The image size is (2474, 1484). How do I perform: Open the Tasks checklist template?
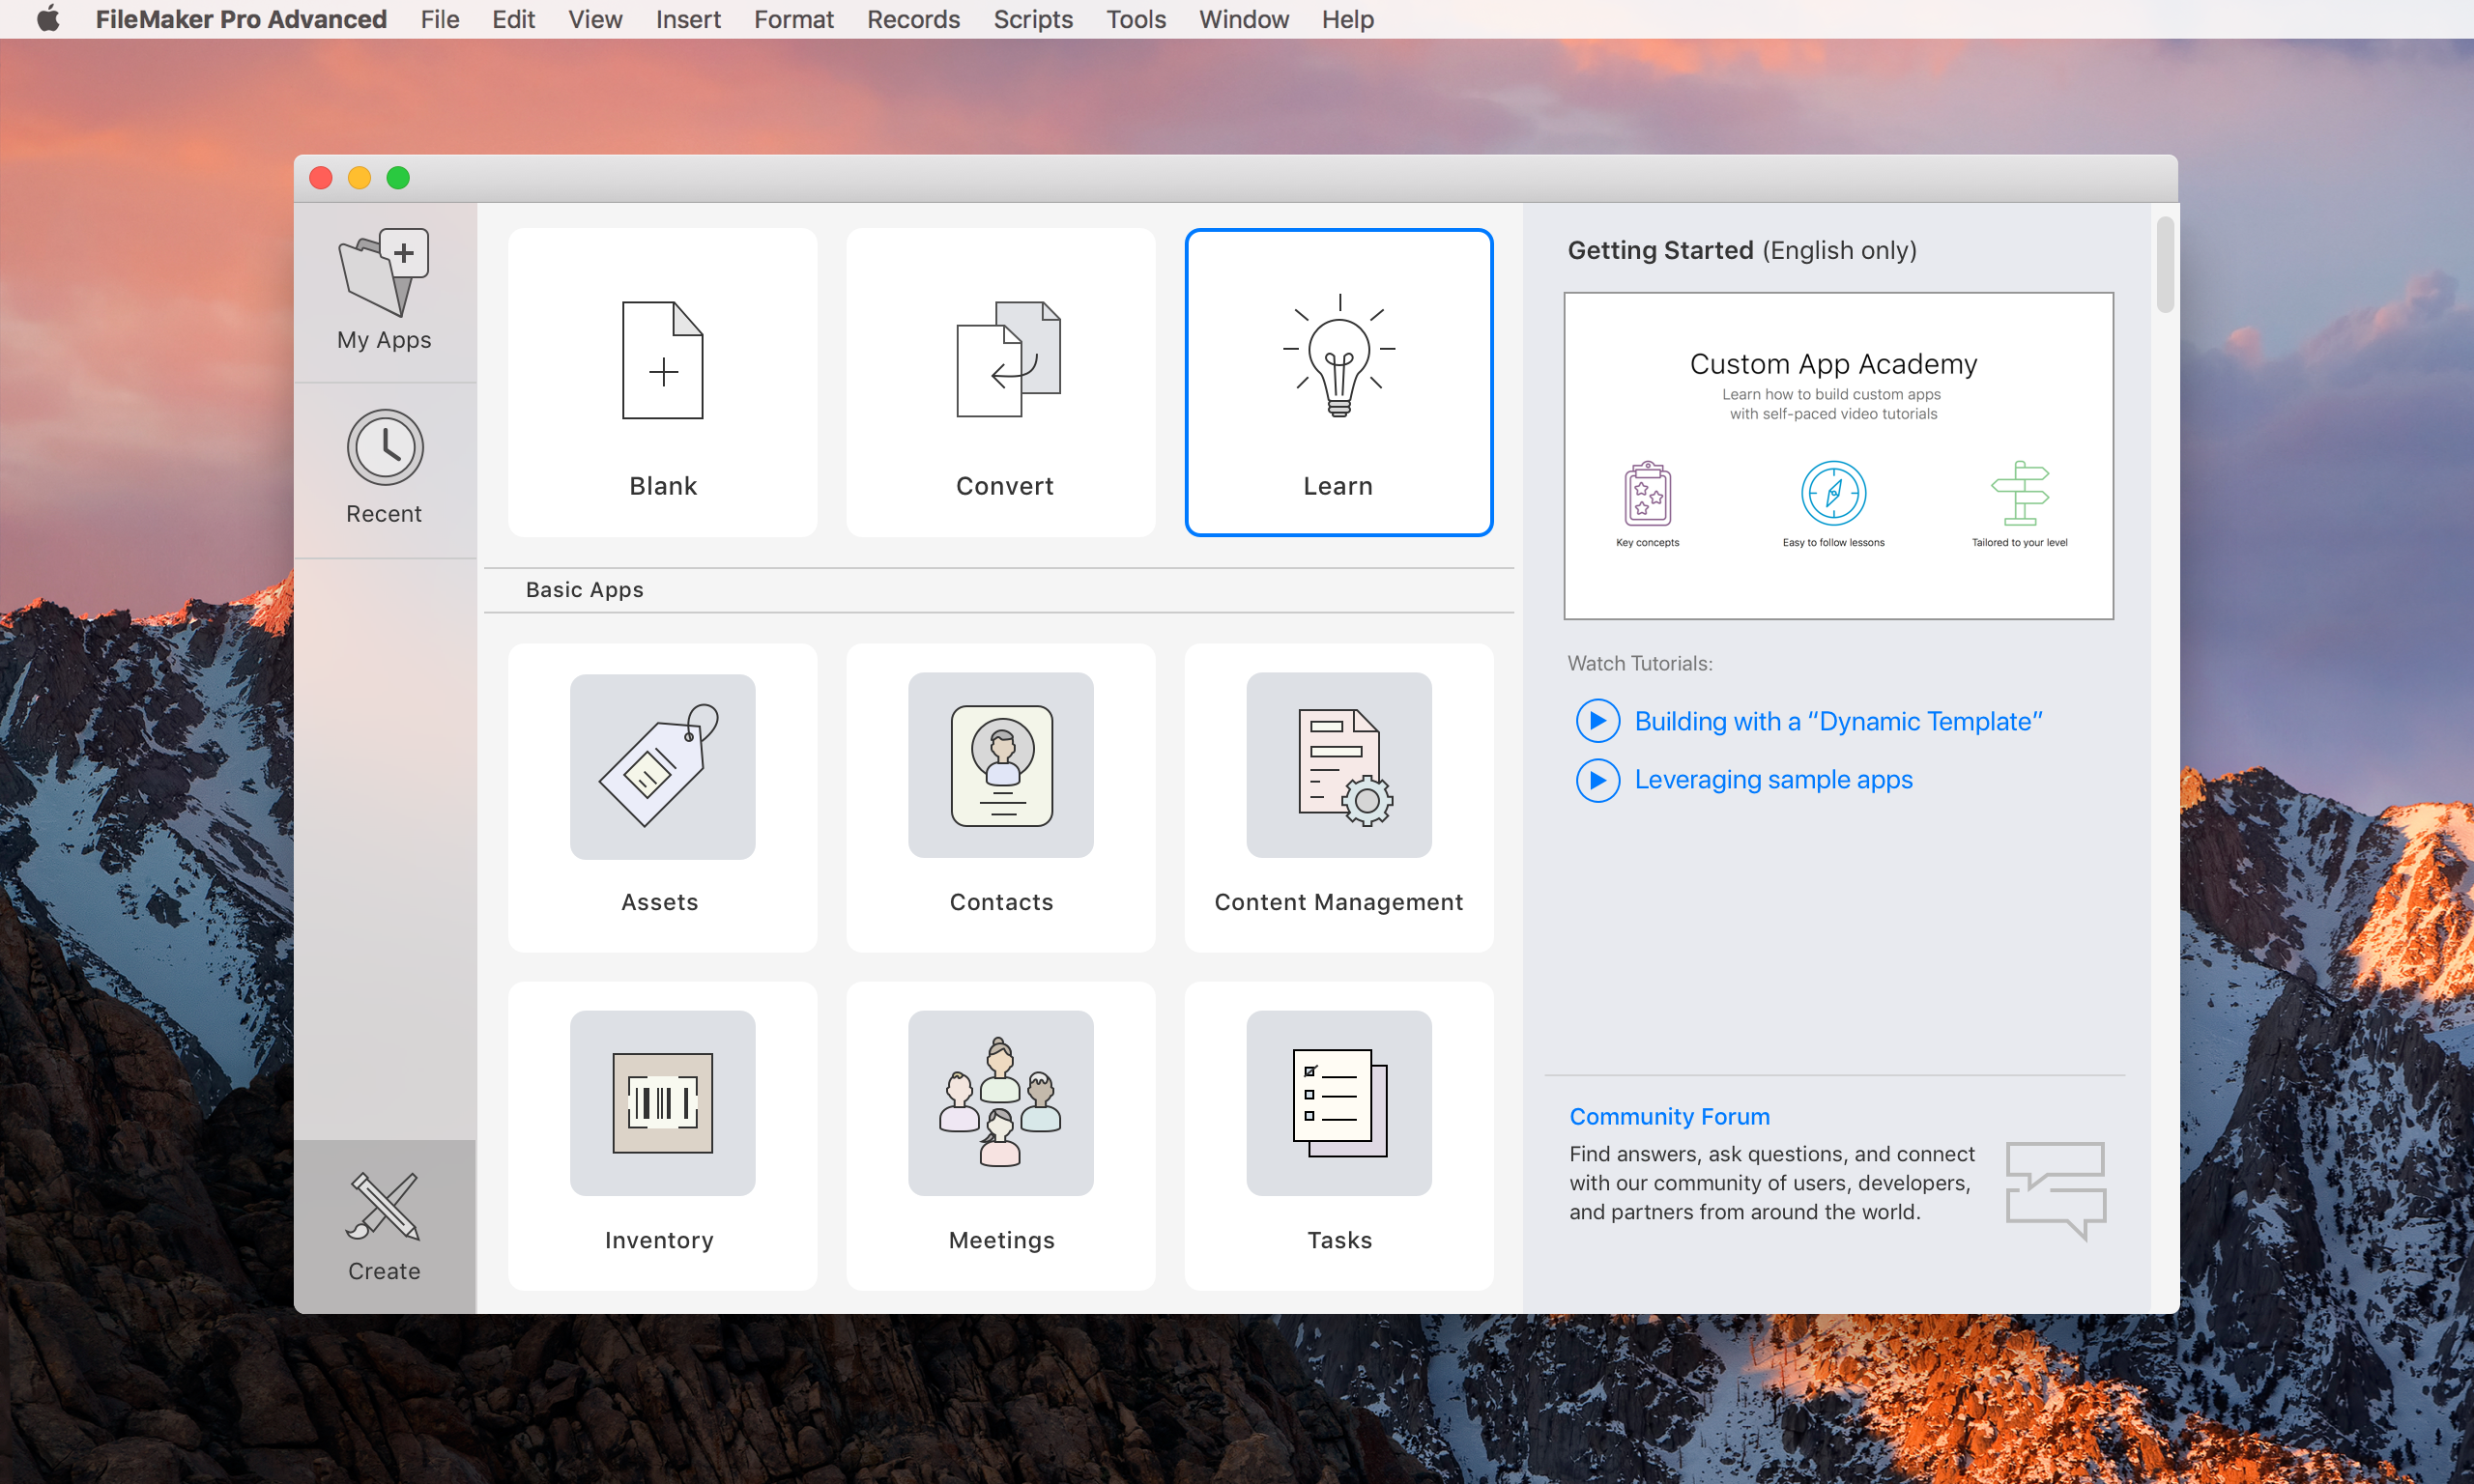(x=1338, y=1135)
